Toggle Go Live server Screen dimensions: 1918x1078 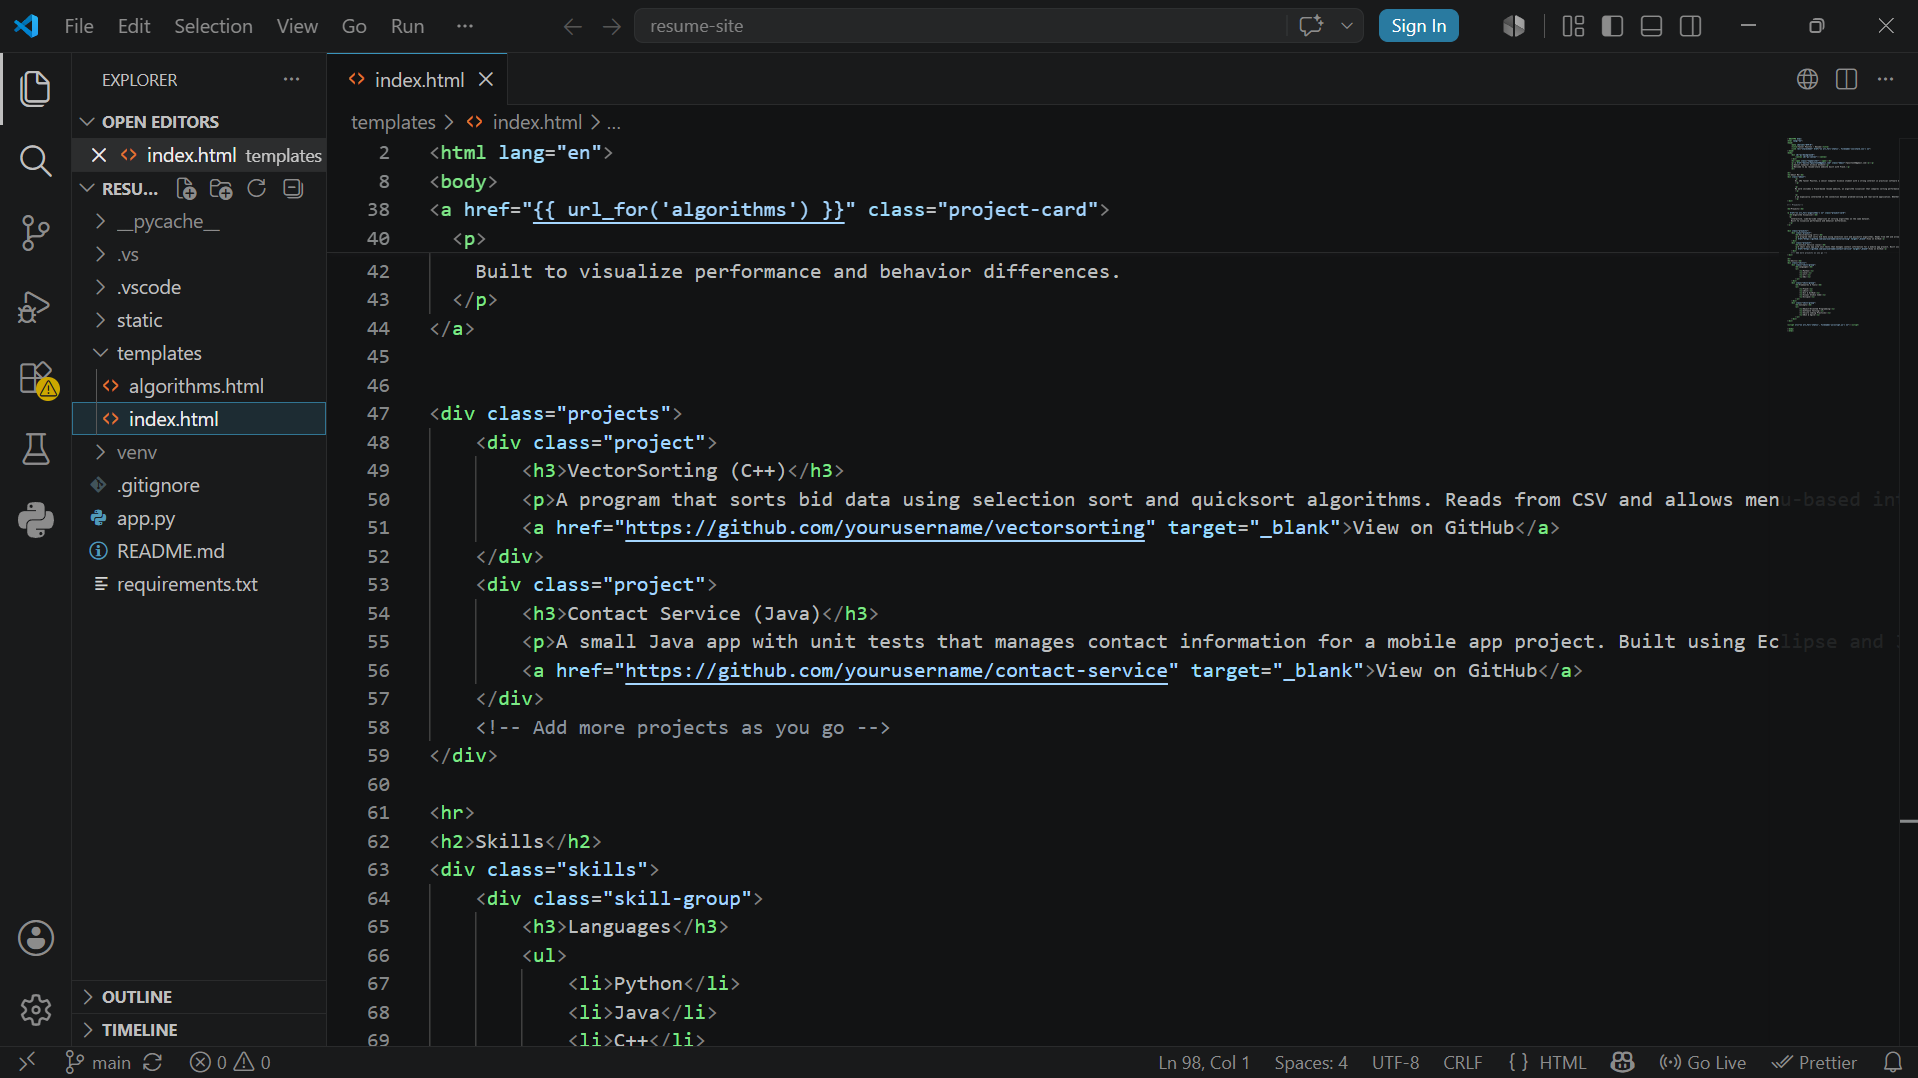[x=1702, y=1062]
